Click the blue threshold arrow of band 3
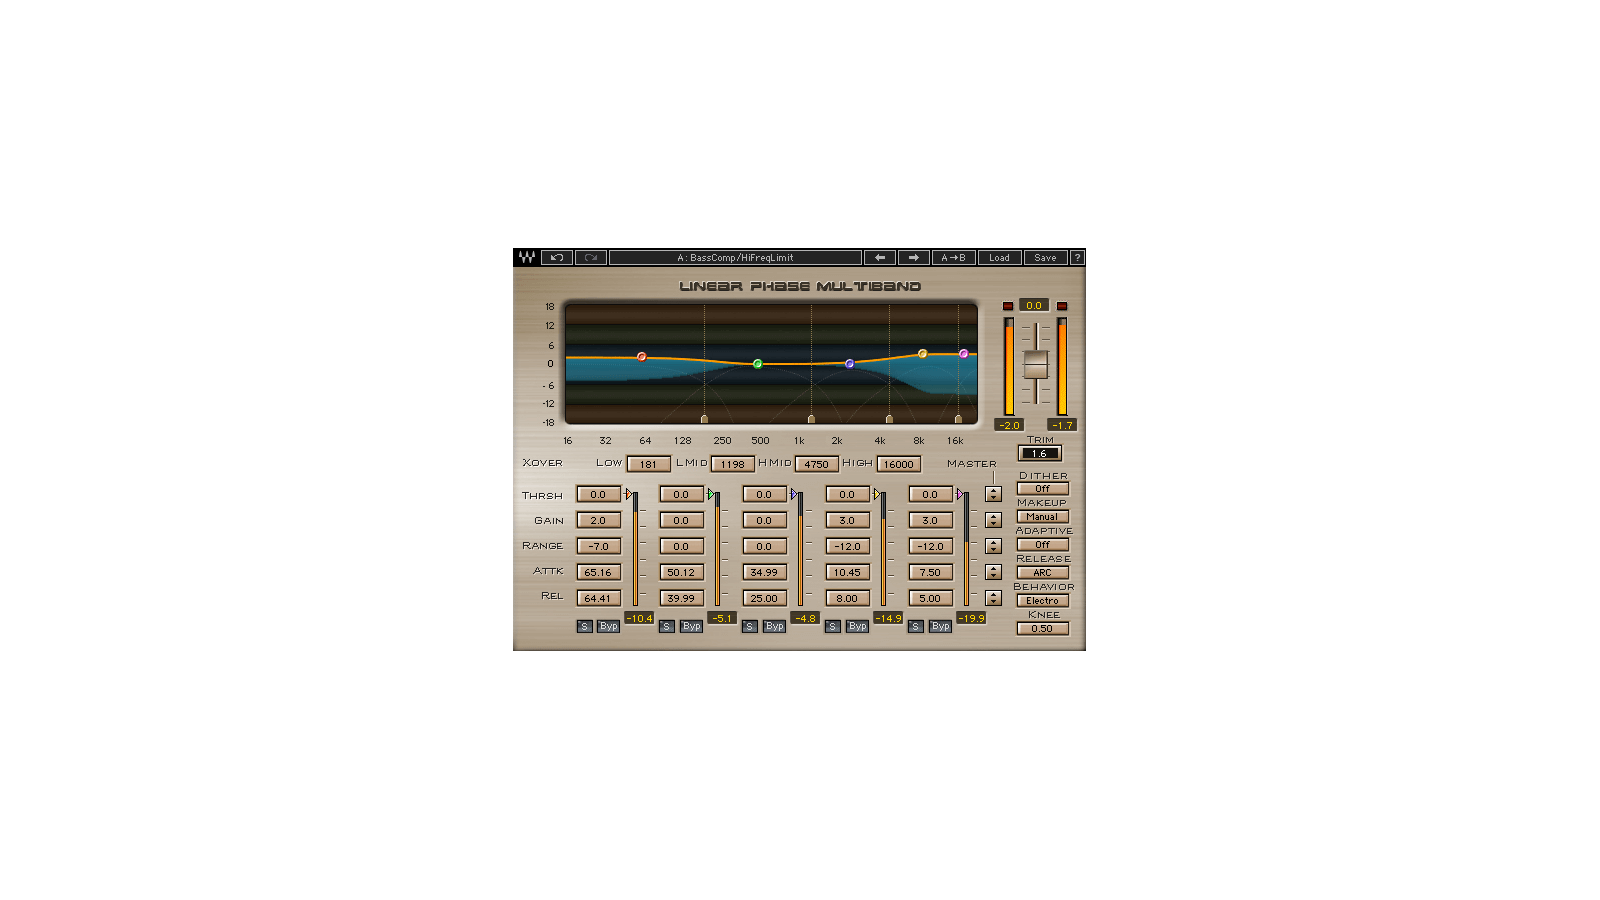 794,494
